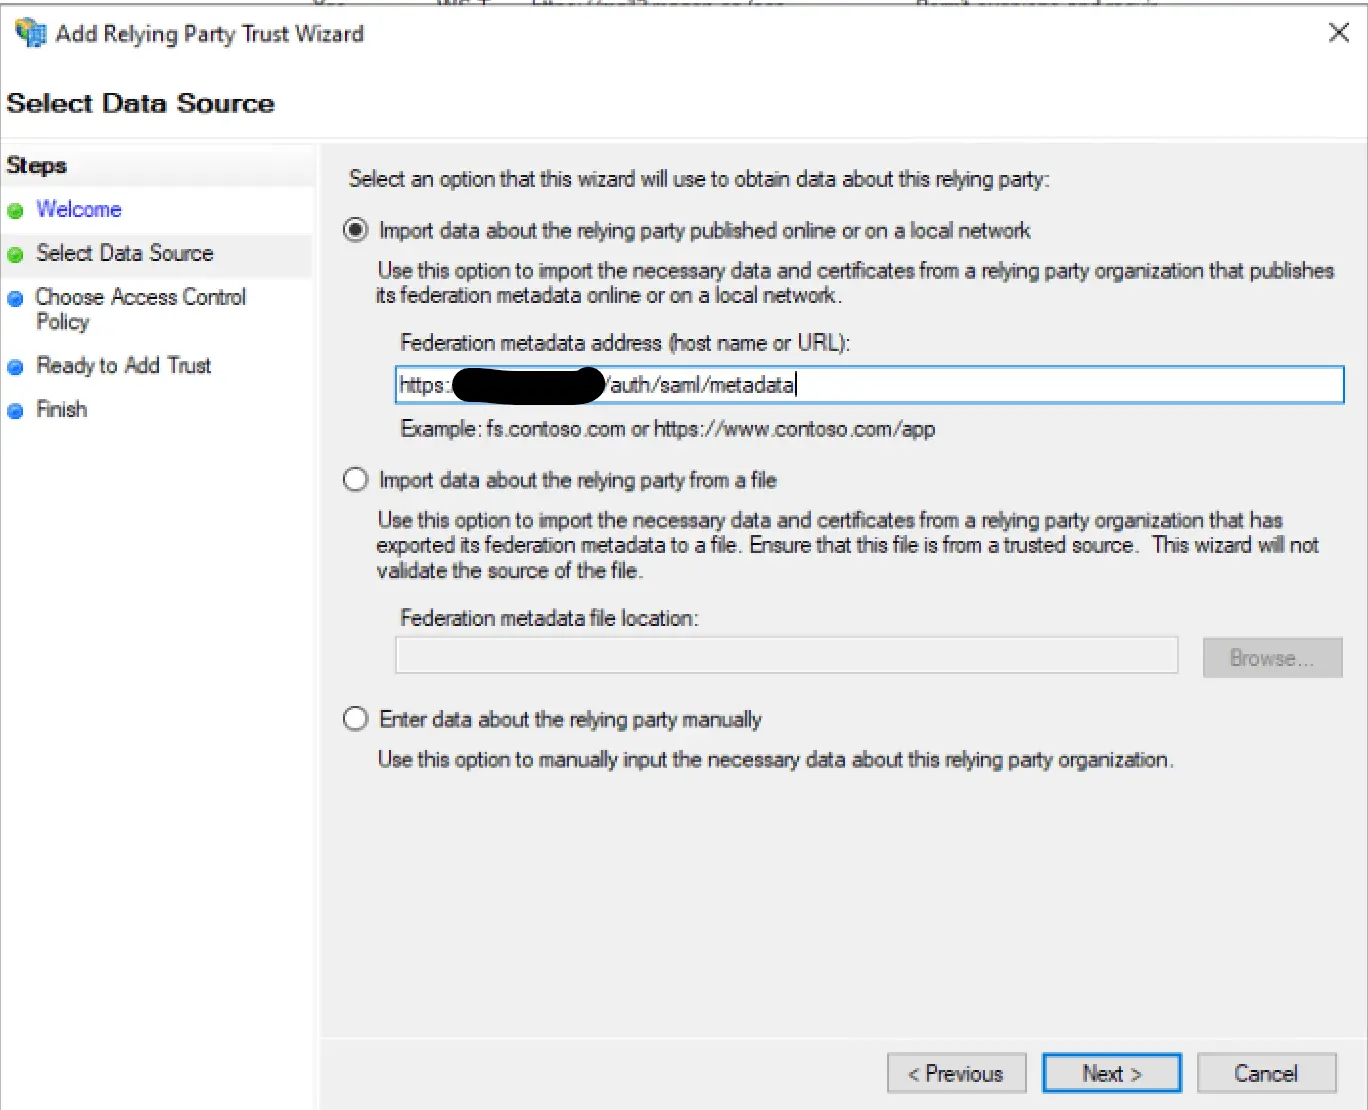This screenshot has height=1110, width=1368.
Task: Click the blue bullet beside Choose Access Control Policy
Action: pos(15,299)
